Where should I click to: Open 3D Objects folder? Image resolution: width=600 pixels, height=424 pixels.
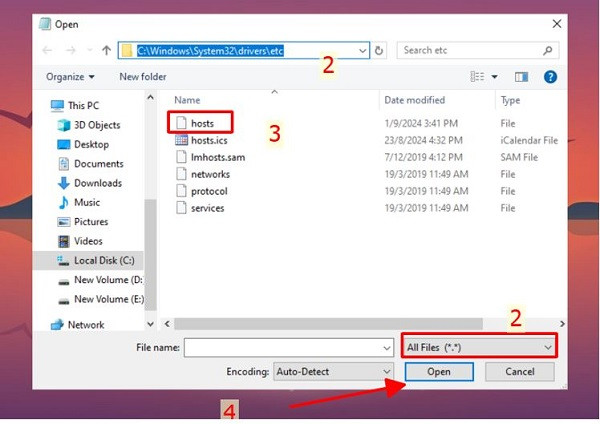88,125
